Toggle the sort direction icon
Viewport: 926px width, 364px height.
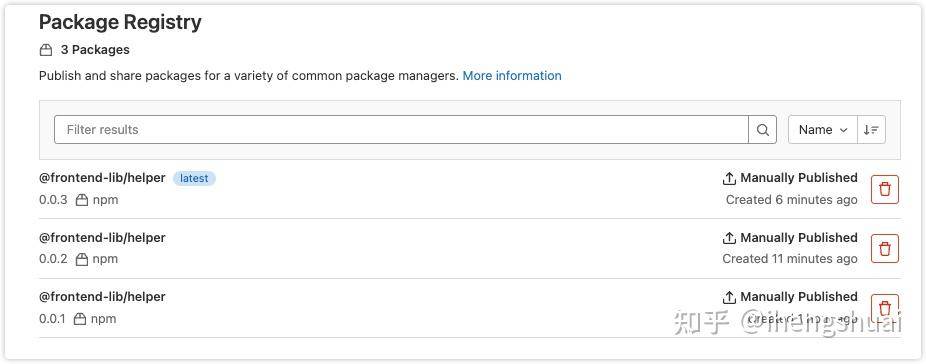point(871,129)
